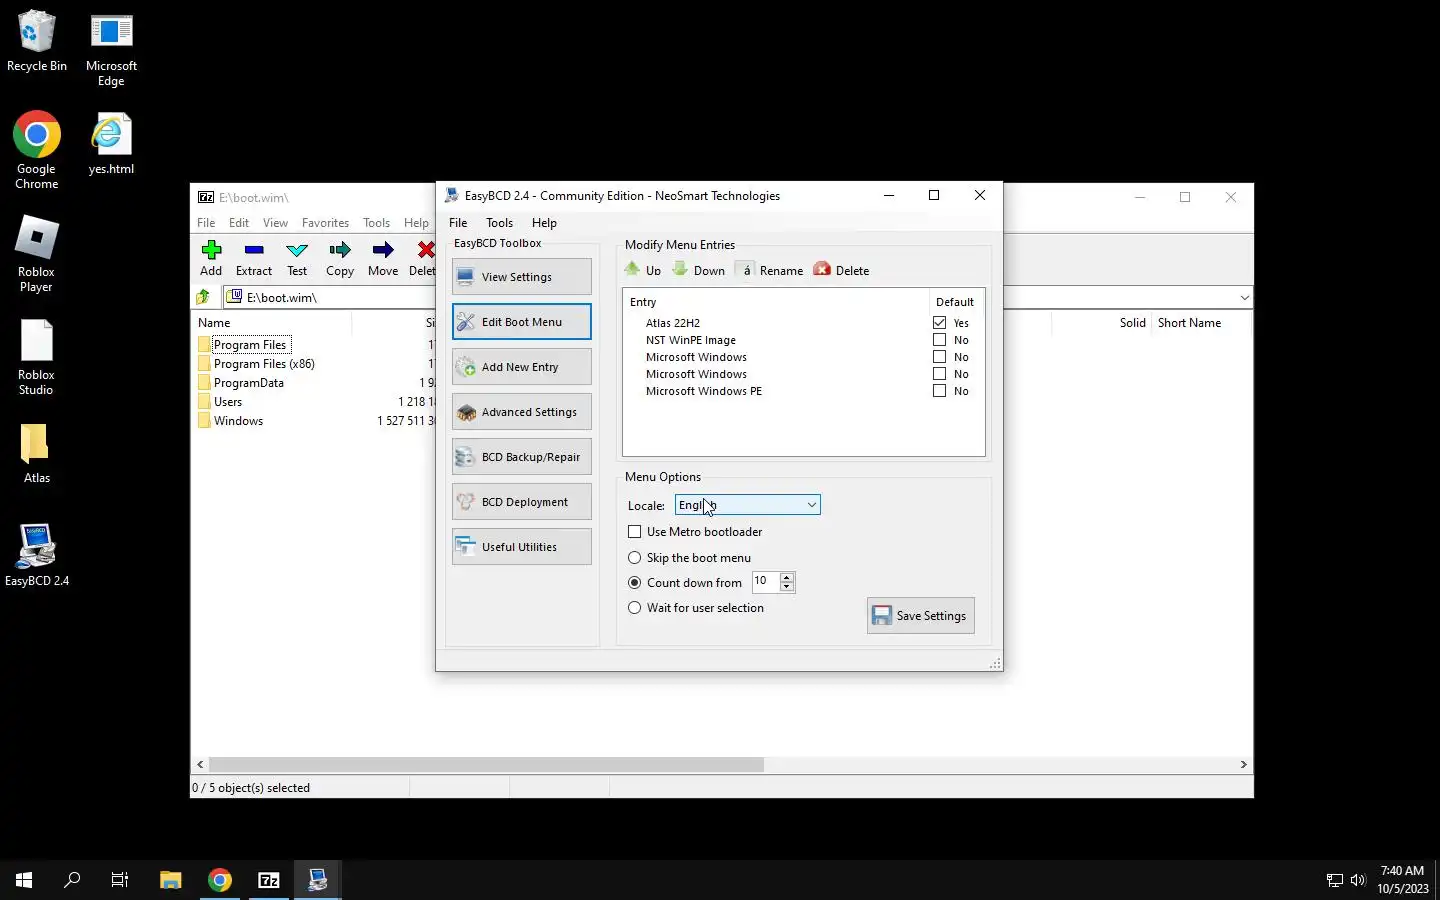Open EasyBCD Help menu
The height and width of the screenshot is (900, 1440).
tap(544, 223)
